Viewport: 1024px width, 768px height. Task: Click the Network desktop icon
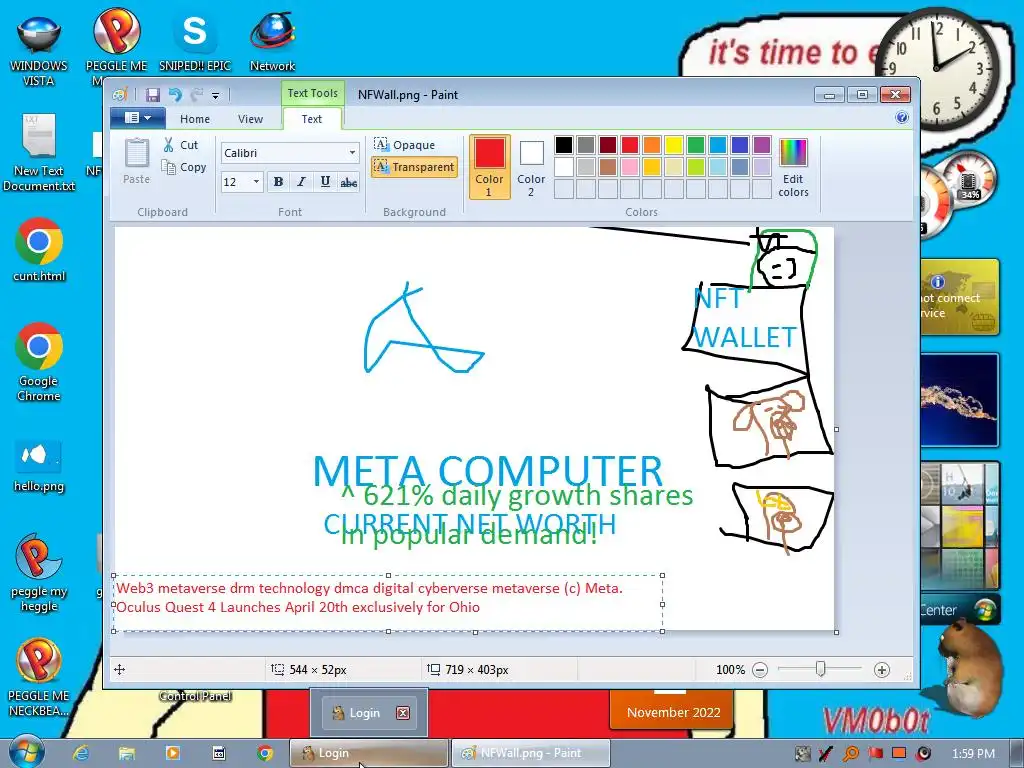pyautogui.click(x=272, y=41)
